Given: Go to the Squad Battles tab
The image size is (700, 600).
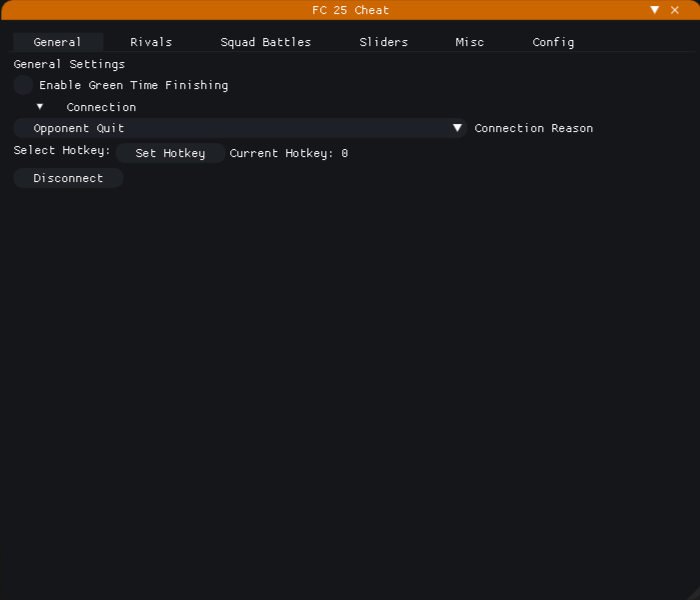Looking at the screenshot, I should [x=265, y=42].
